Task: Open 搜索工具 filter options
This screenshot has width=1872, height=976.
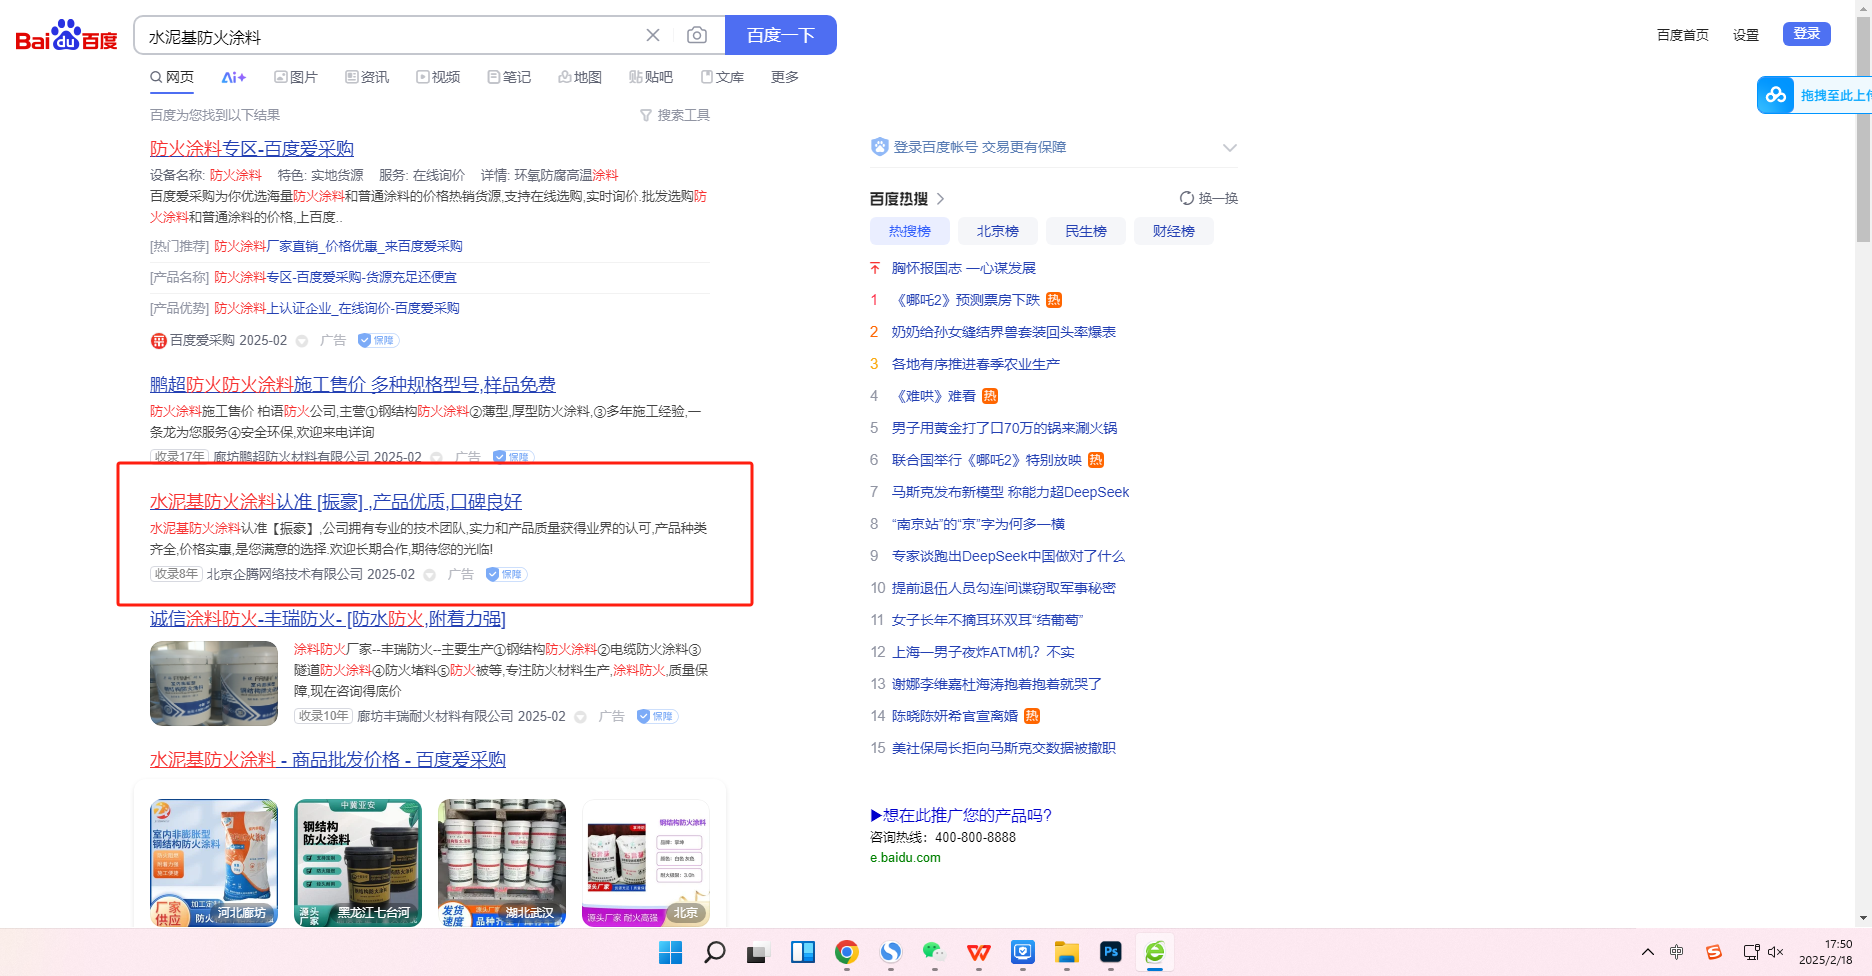Action: click(675, 115)
